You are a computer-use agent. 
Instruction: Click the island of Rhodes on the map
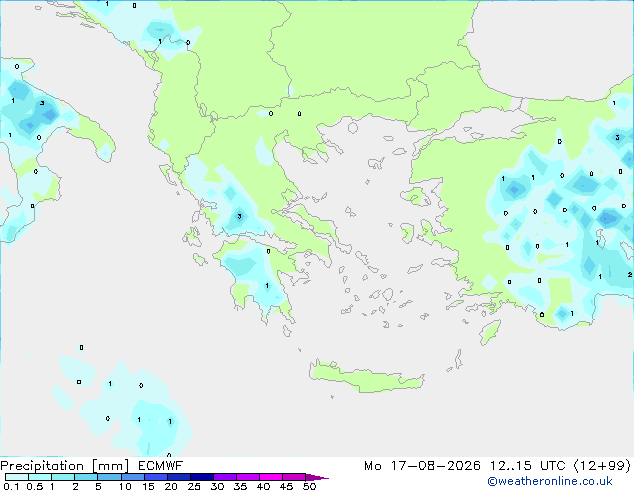[490, 332]
